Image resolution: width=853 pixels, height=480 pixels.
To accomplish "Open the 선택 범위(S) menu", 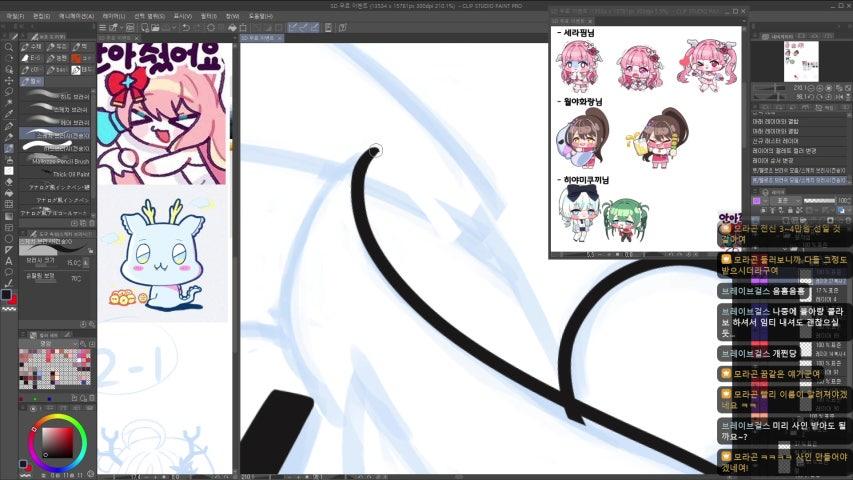I will (x=150, y=16).
